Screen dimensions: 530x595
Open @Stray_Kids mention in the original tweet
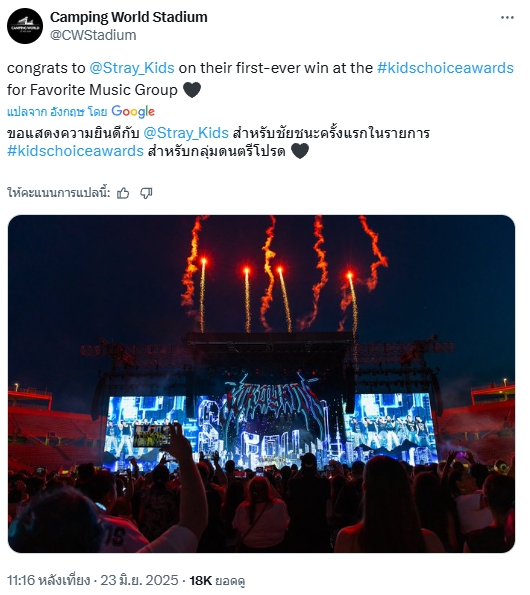(x=132, y=68)
